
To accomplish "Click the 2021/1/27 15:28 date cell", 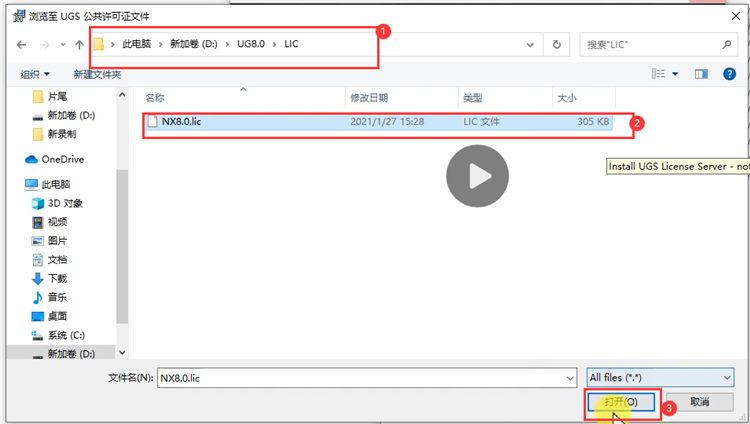I will pos(387,122).
